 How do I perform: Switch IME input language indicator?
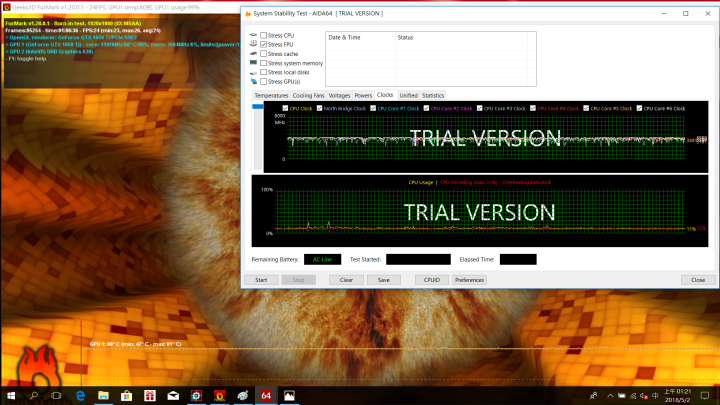point(655,395)
